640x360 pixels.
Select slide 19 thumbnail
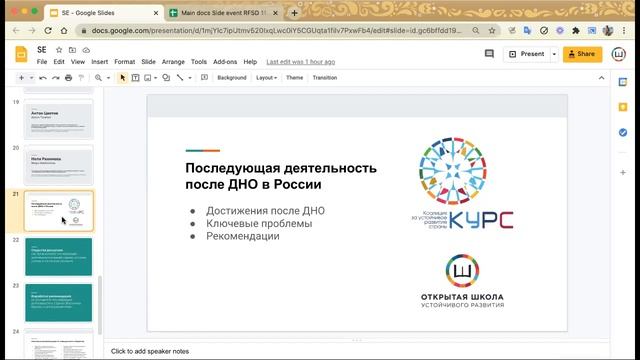pyautogui.click(x=59, y=119)
